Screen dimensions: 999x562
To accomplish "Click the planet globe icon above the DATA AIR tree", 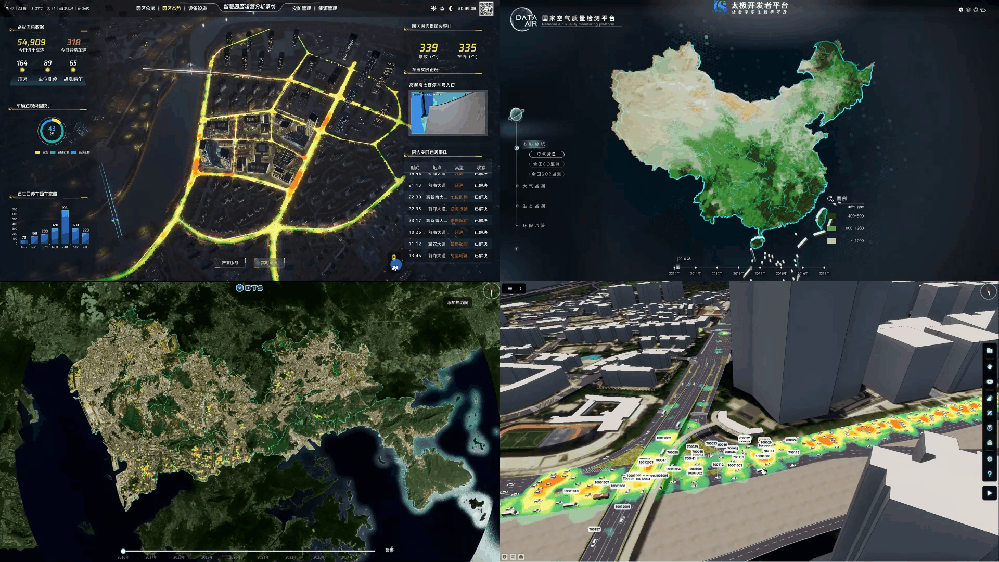I will [x=516, y=115].
